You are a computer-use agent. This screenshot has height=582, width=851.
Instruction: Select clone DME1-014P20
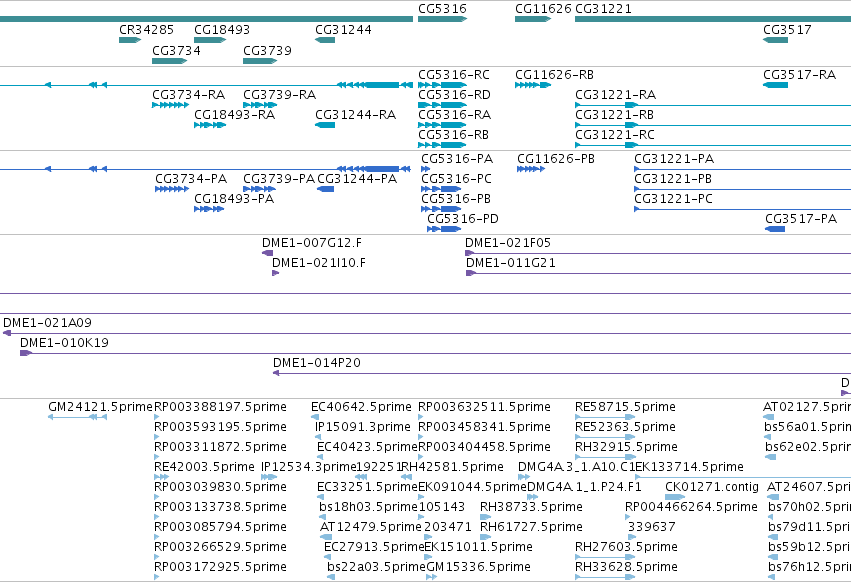(x=562, y=373)
